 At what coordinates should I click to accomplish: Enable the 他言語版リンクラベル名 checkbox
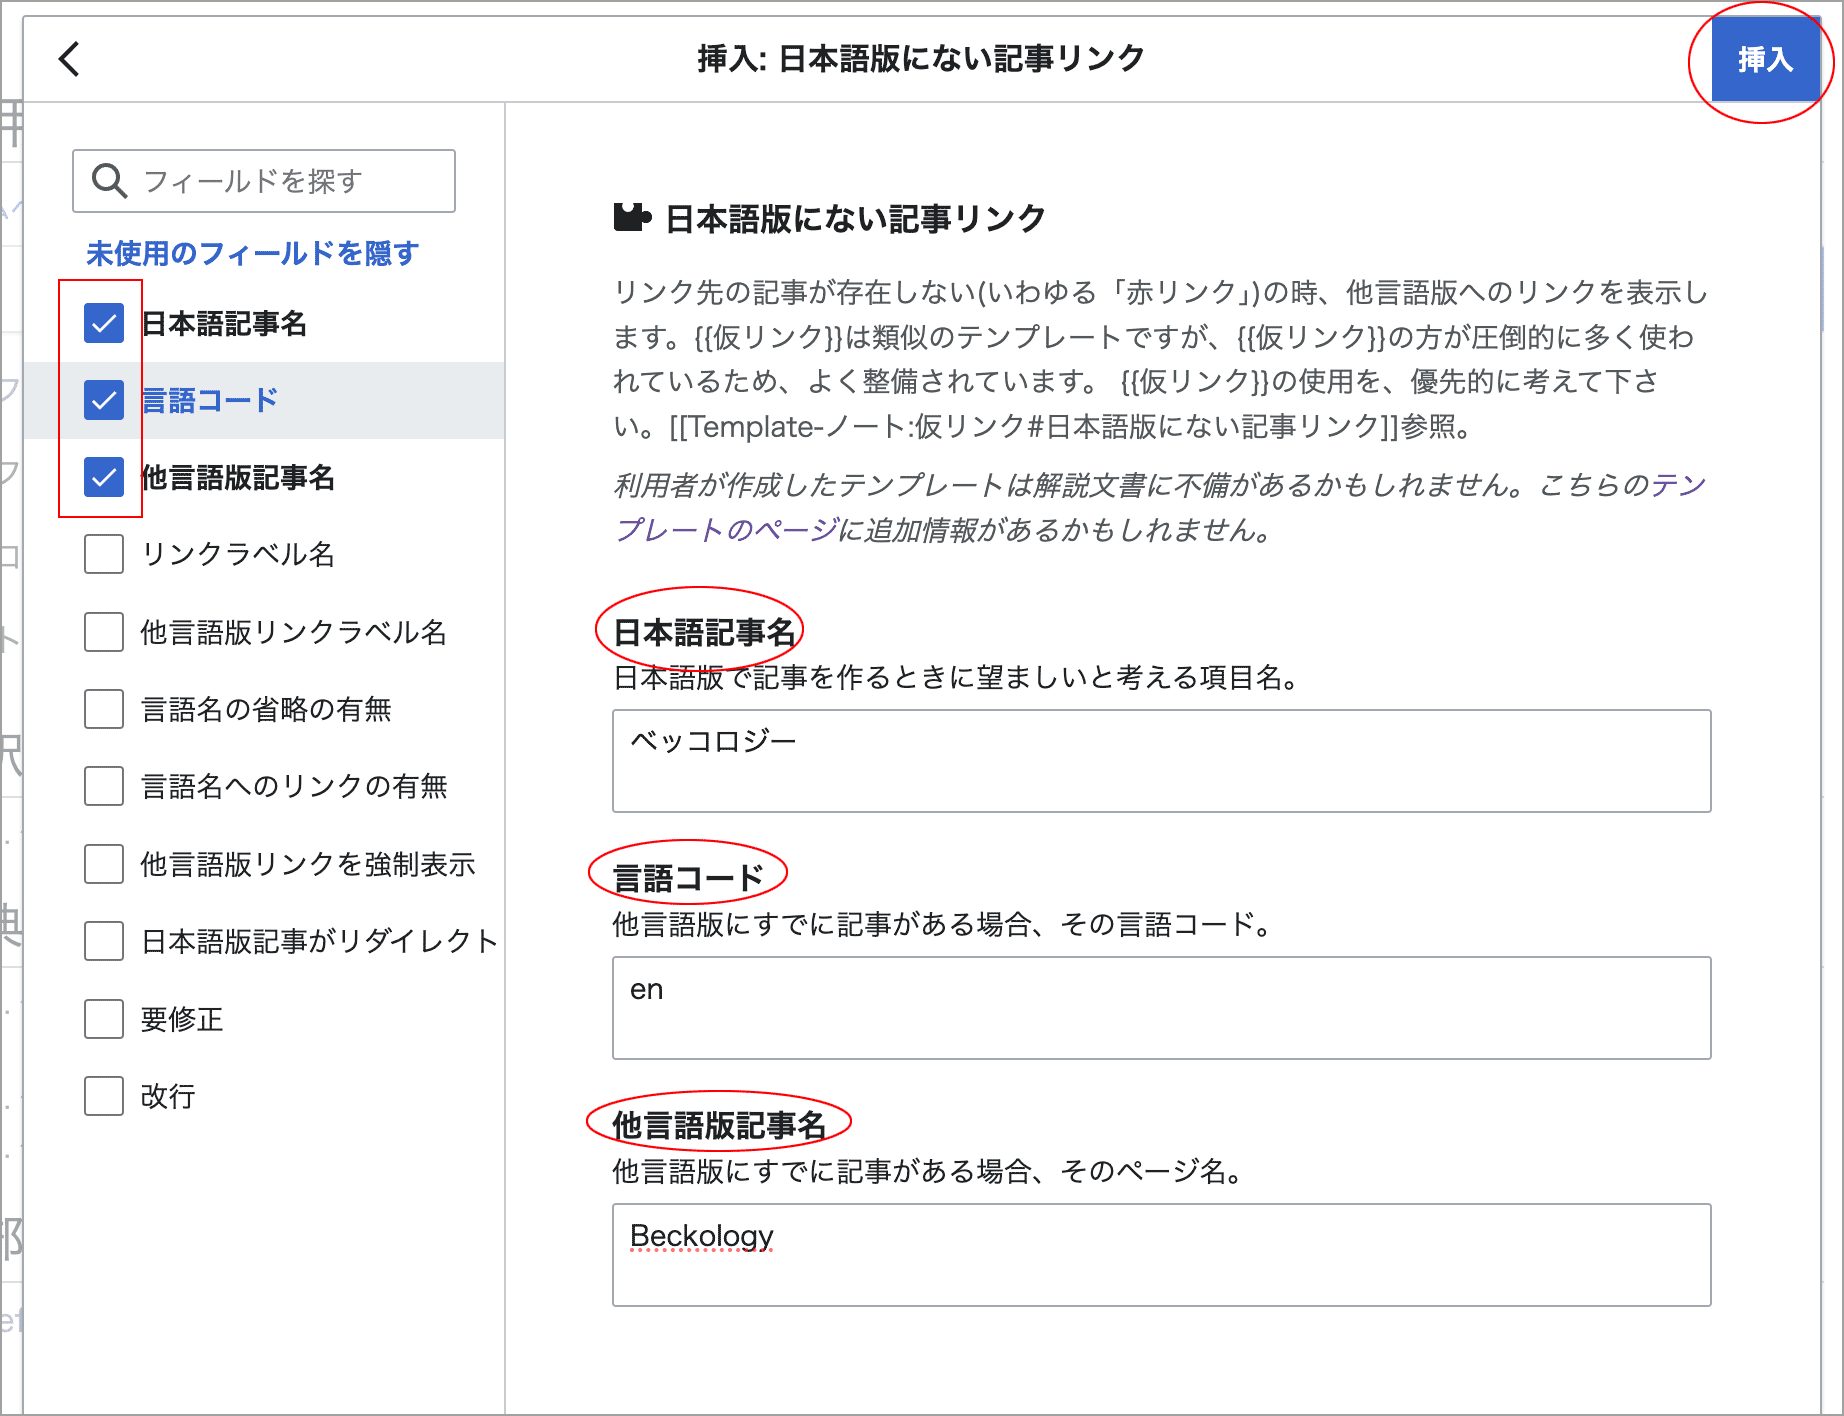pos(104,632)
